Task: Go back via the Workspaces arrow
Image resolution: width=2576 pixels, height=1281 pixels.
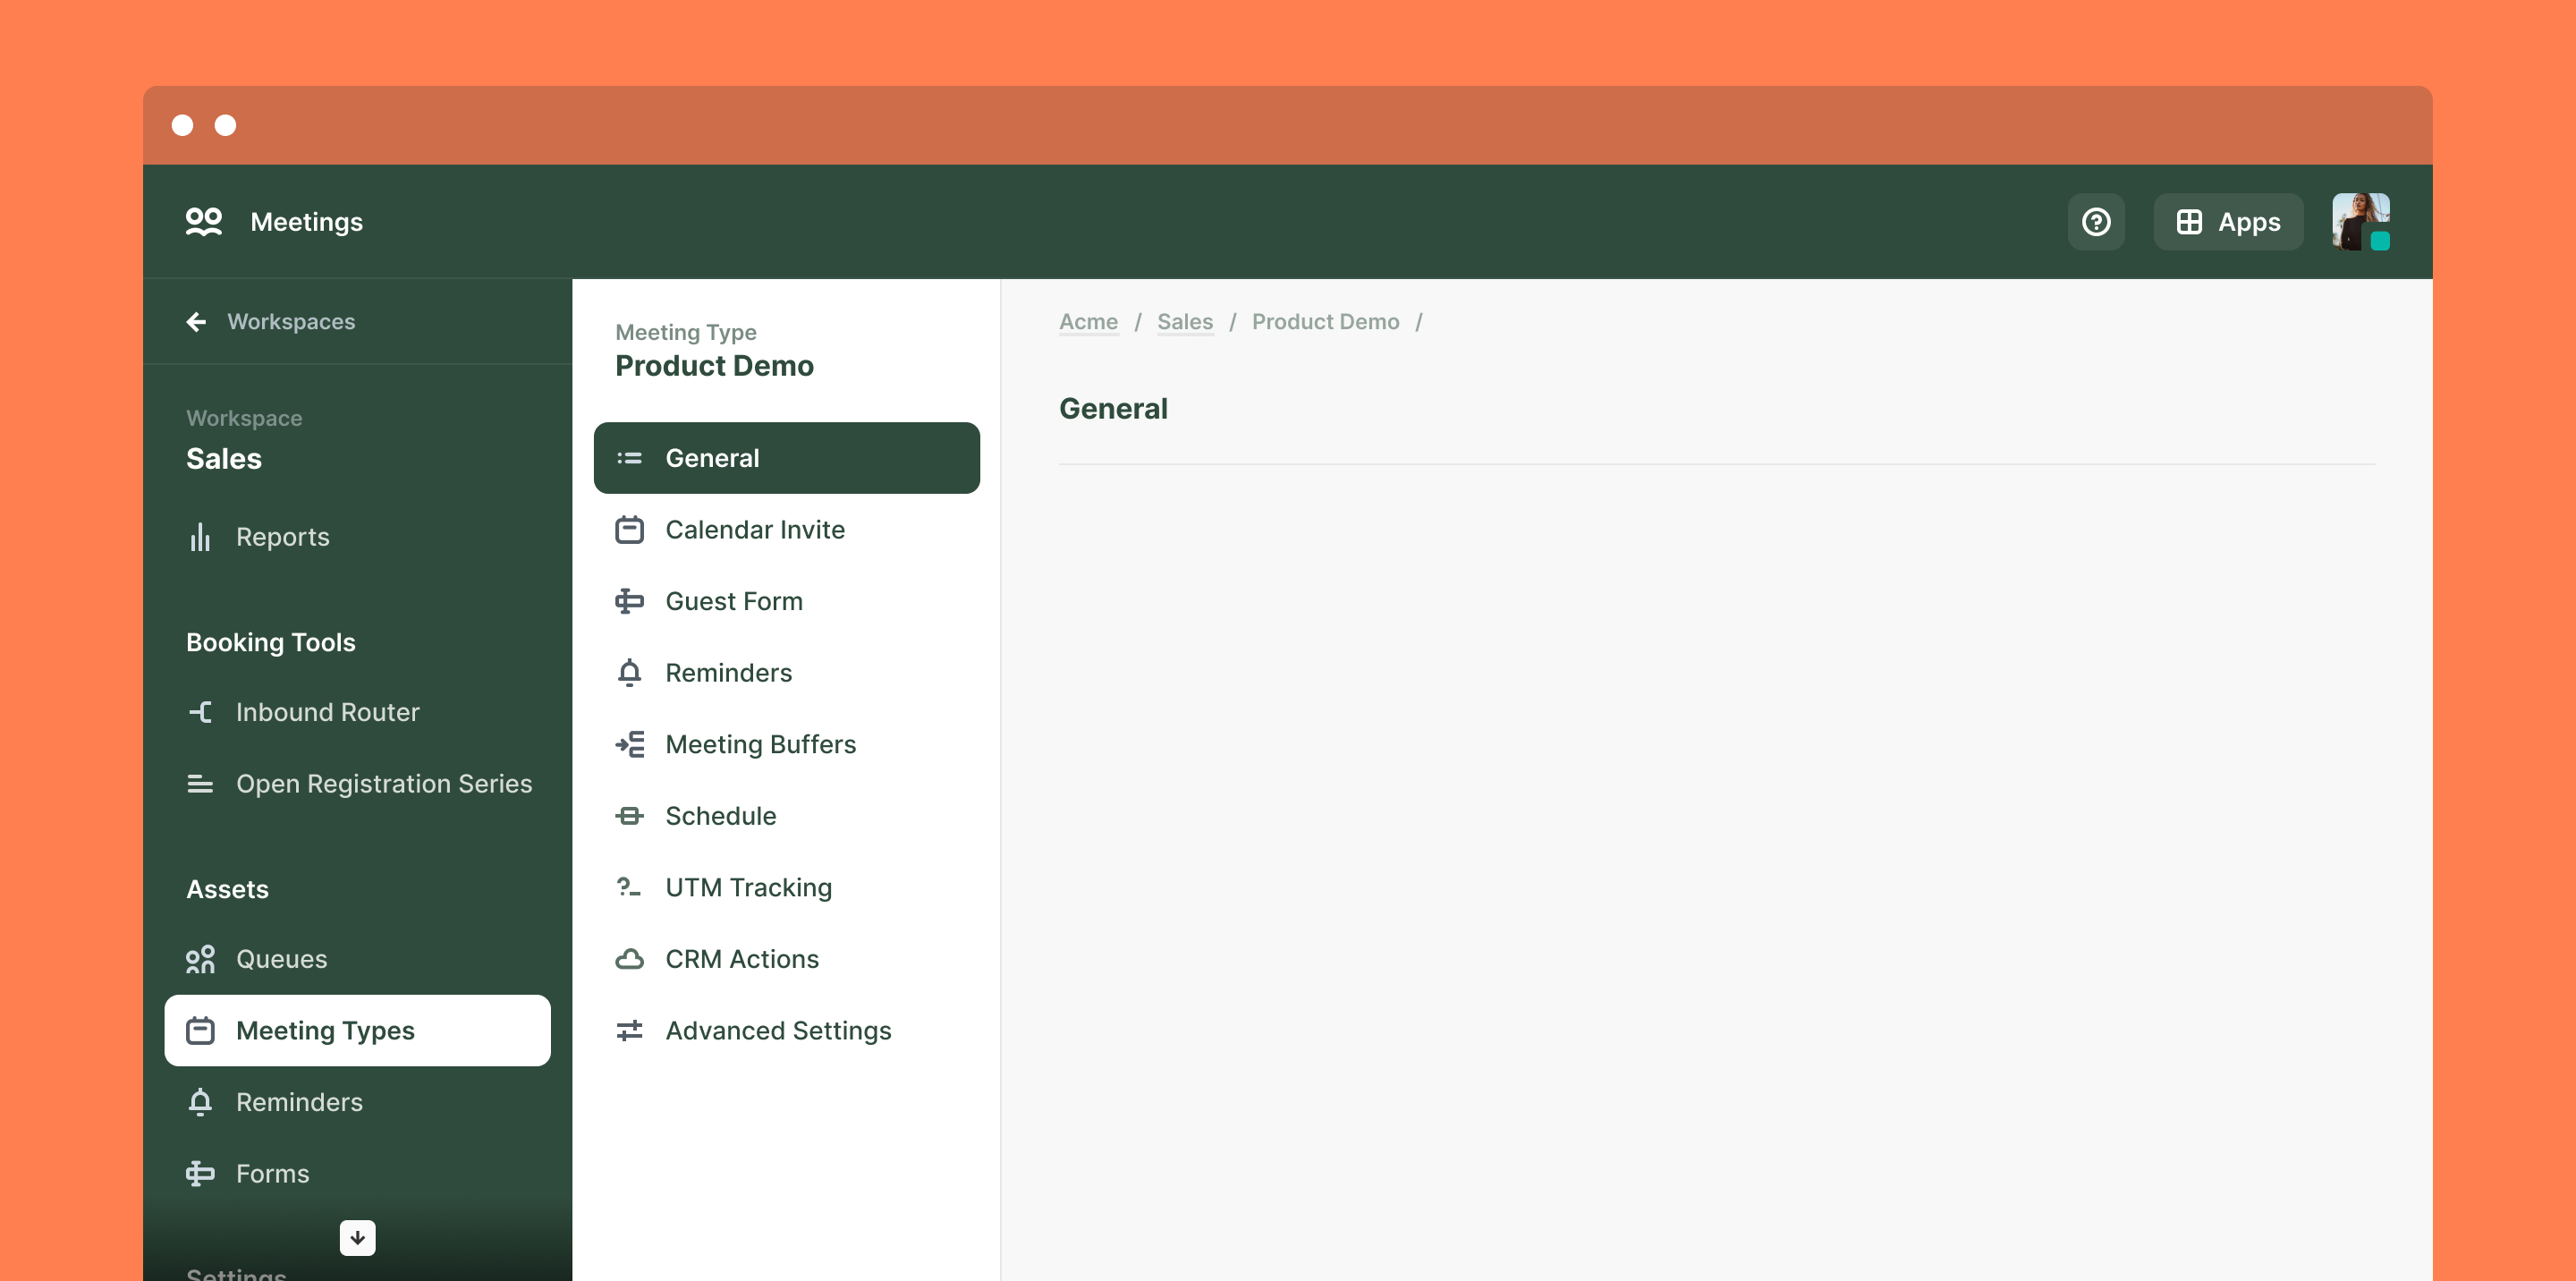Action: (196, 322)
